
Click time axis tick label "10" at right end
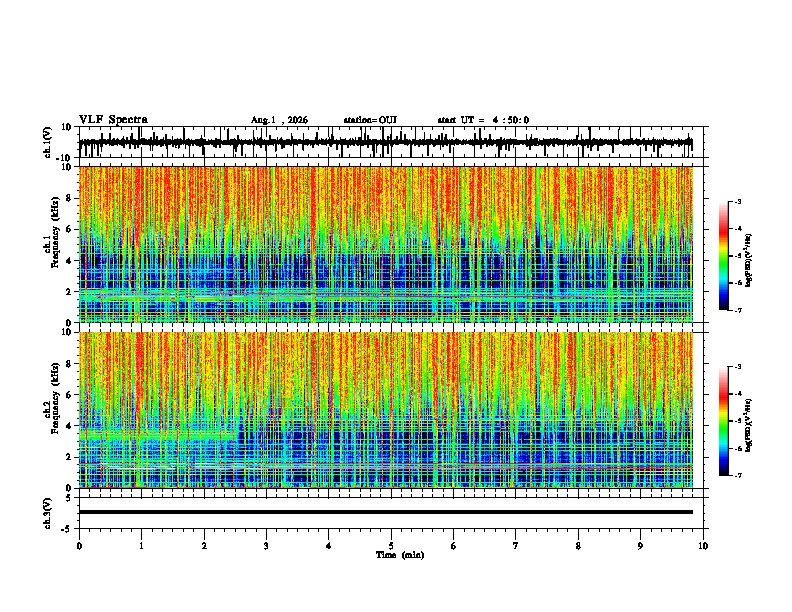(x=703, y=546)
